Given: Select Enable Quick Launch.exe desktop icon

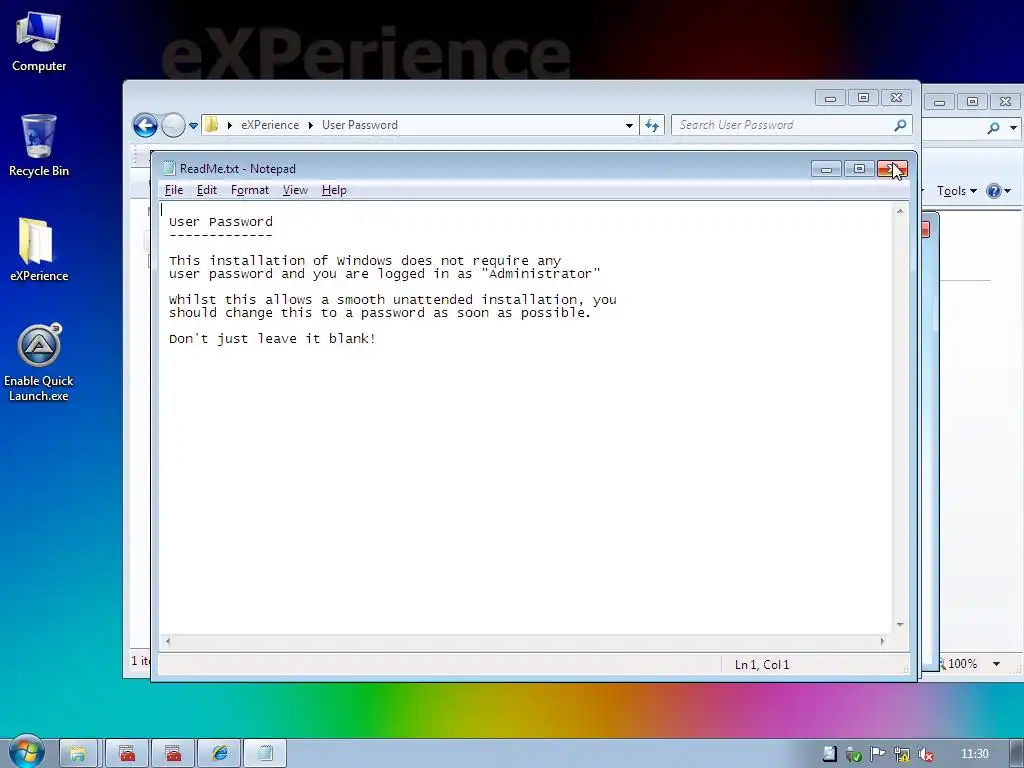Looking at the screenshot, I should (39, 362).
